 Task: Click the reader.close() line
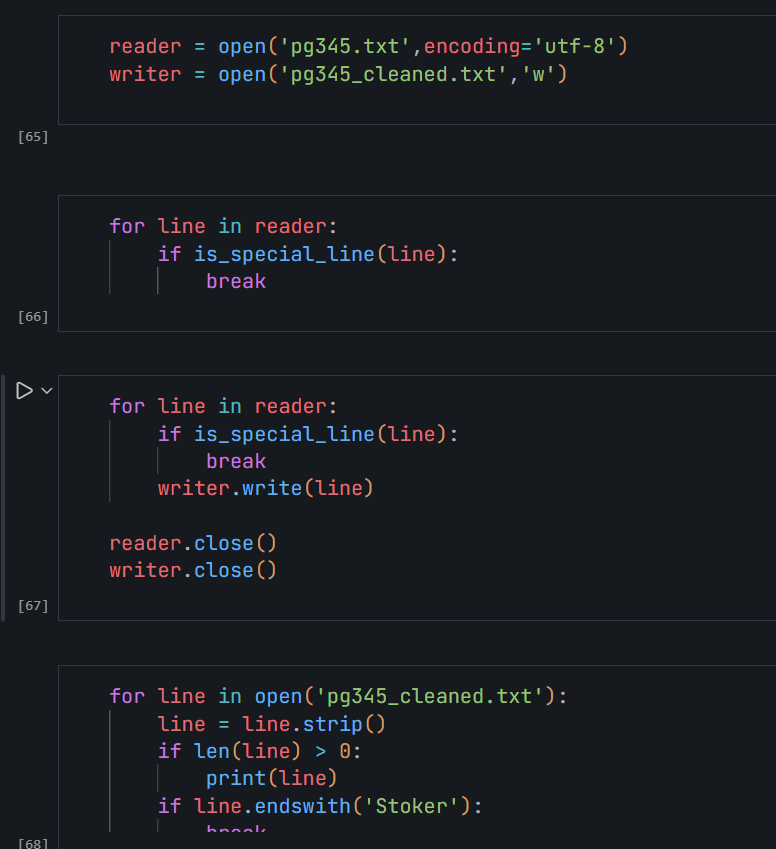(x=193, y=543)
